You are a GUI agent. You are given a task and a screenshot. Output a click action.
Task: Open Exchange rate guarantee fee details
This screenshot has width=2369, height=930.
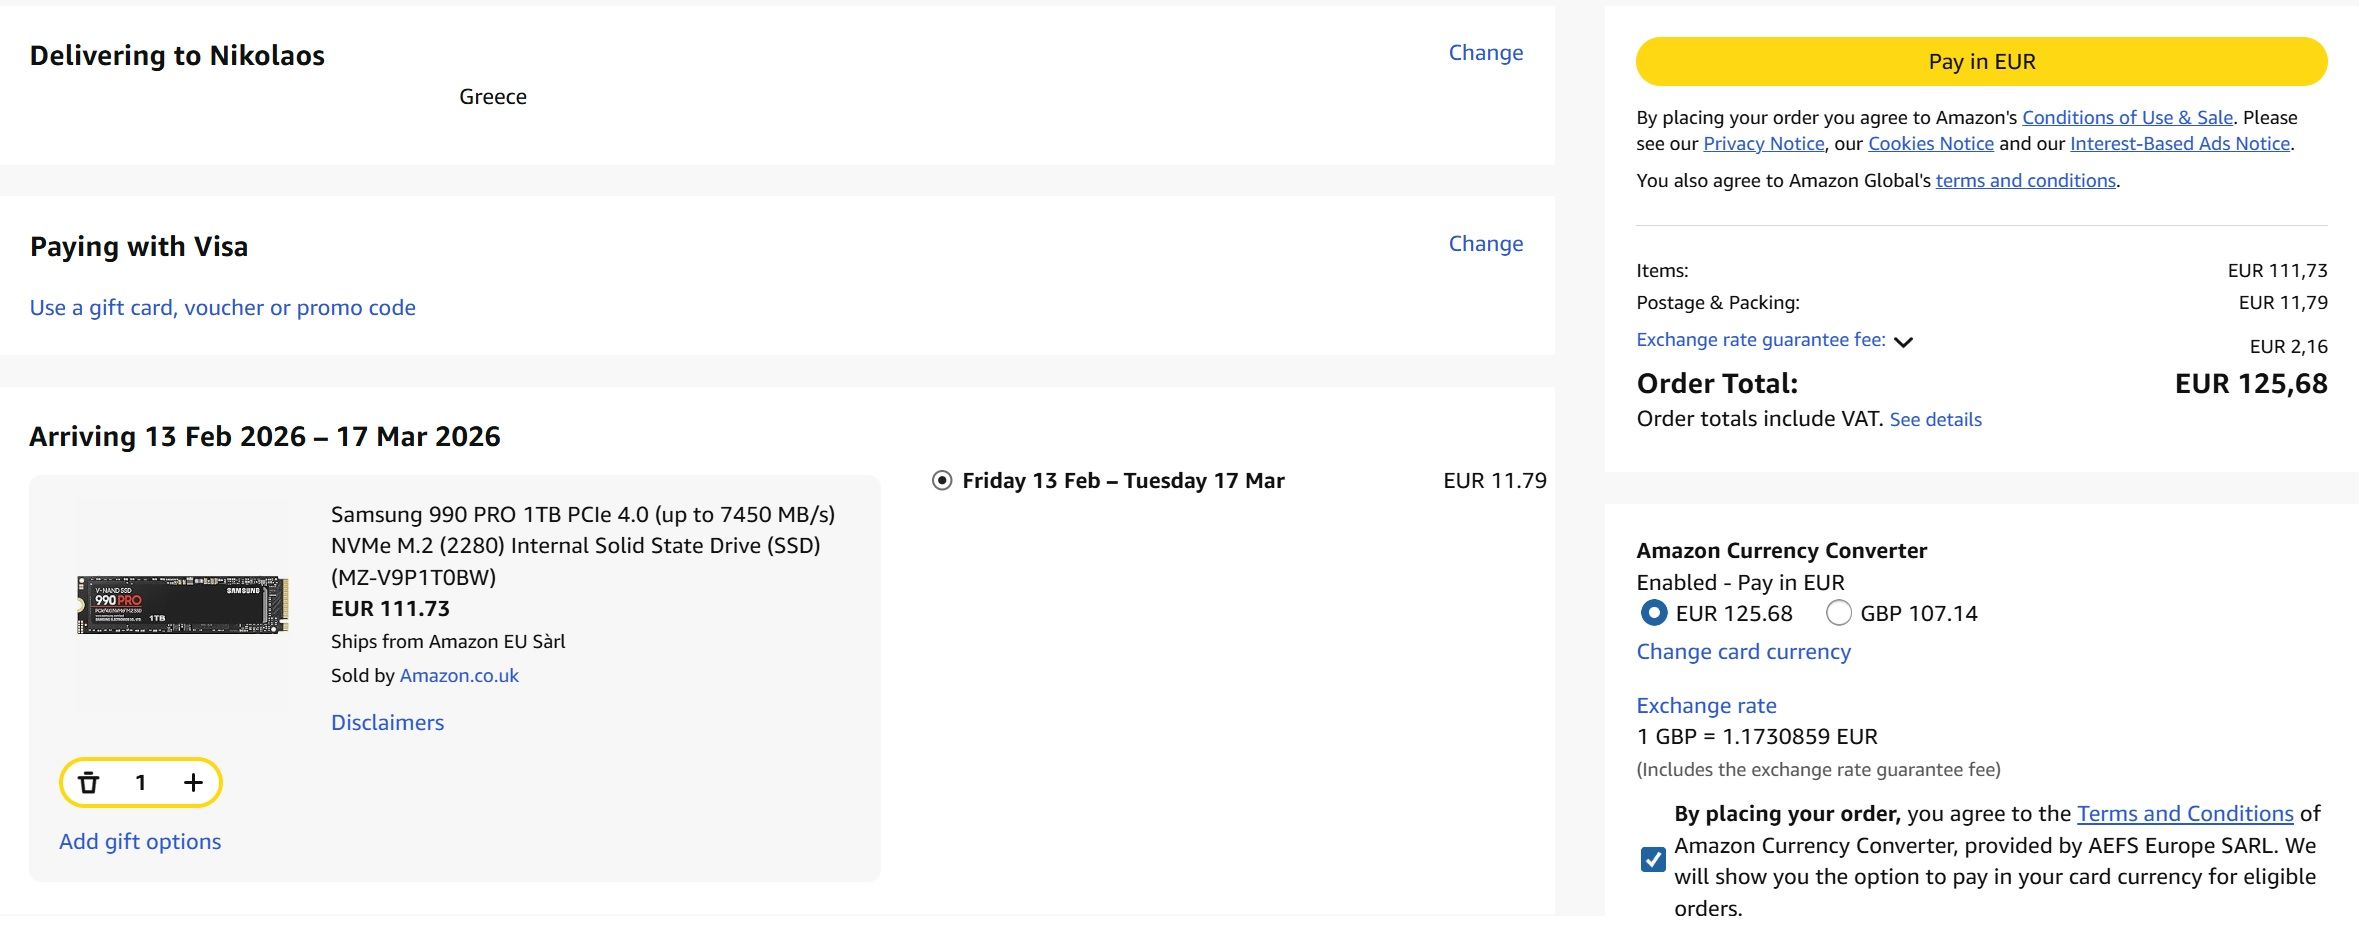1761,340
